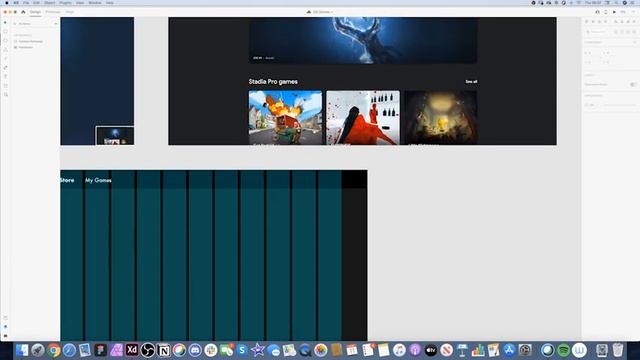Open Adobe XD from the Dock
This screenshot has width=640, height=360.
tap(132, 350)
